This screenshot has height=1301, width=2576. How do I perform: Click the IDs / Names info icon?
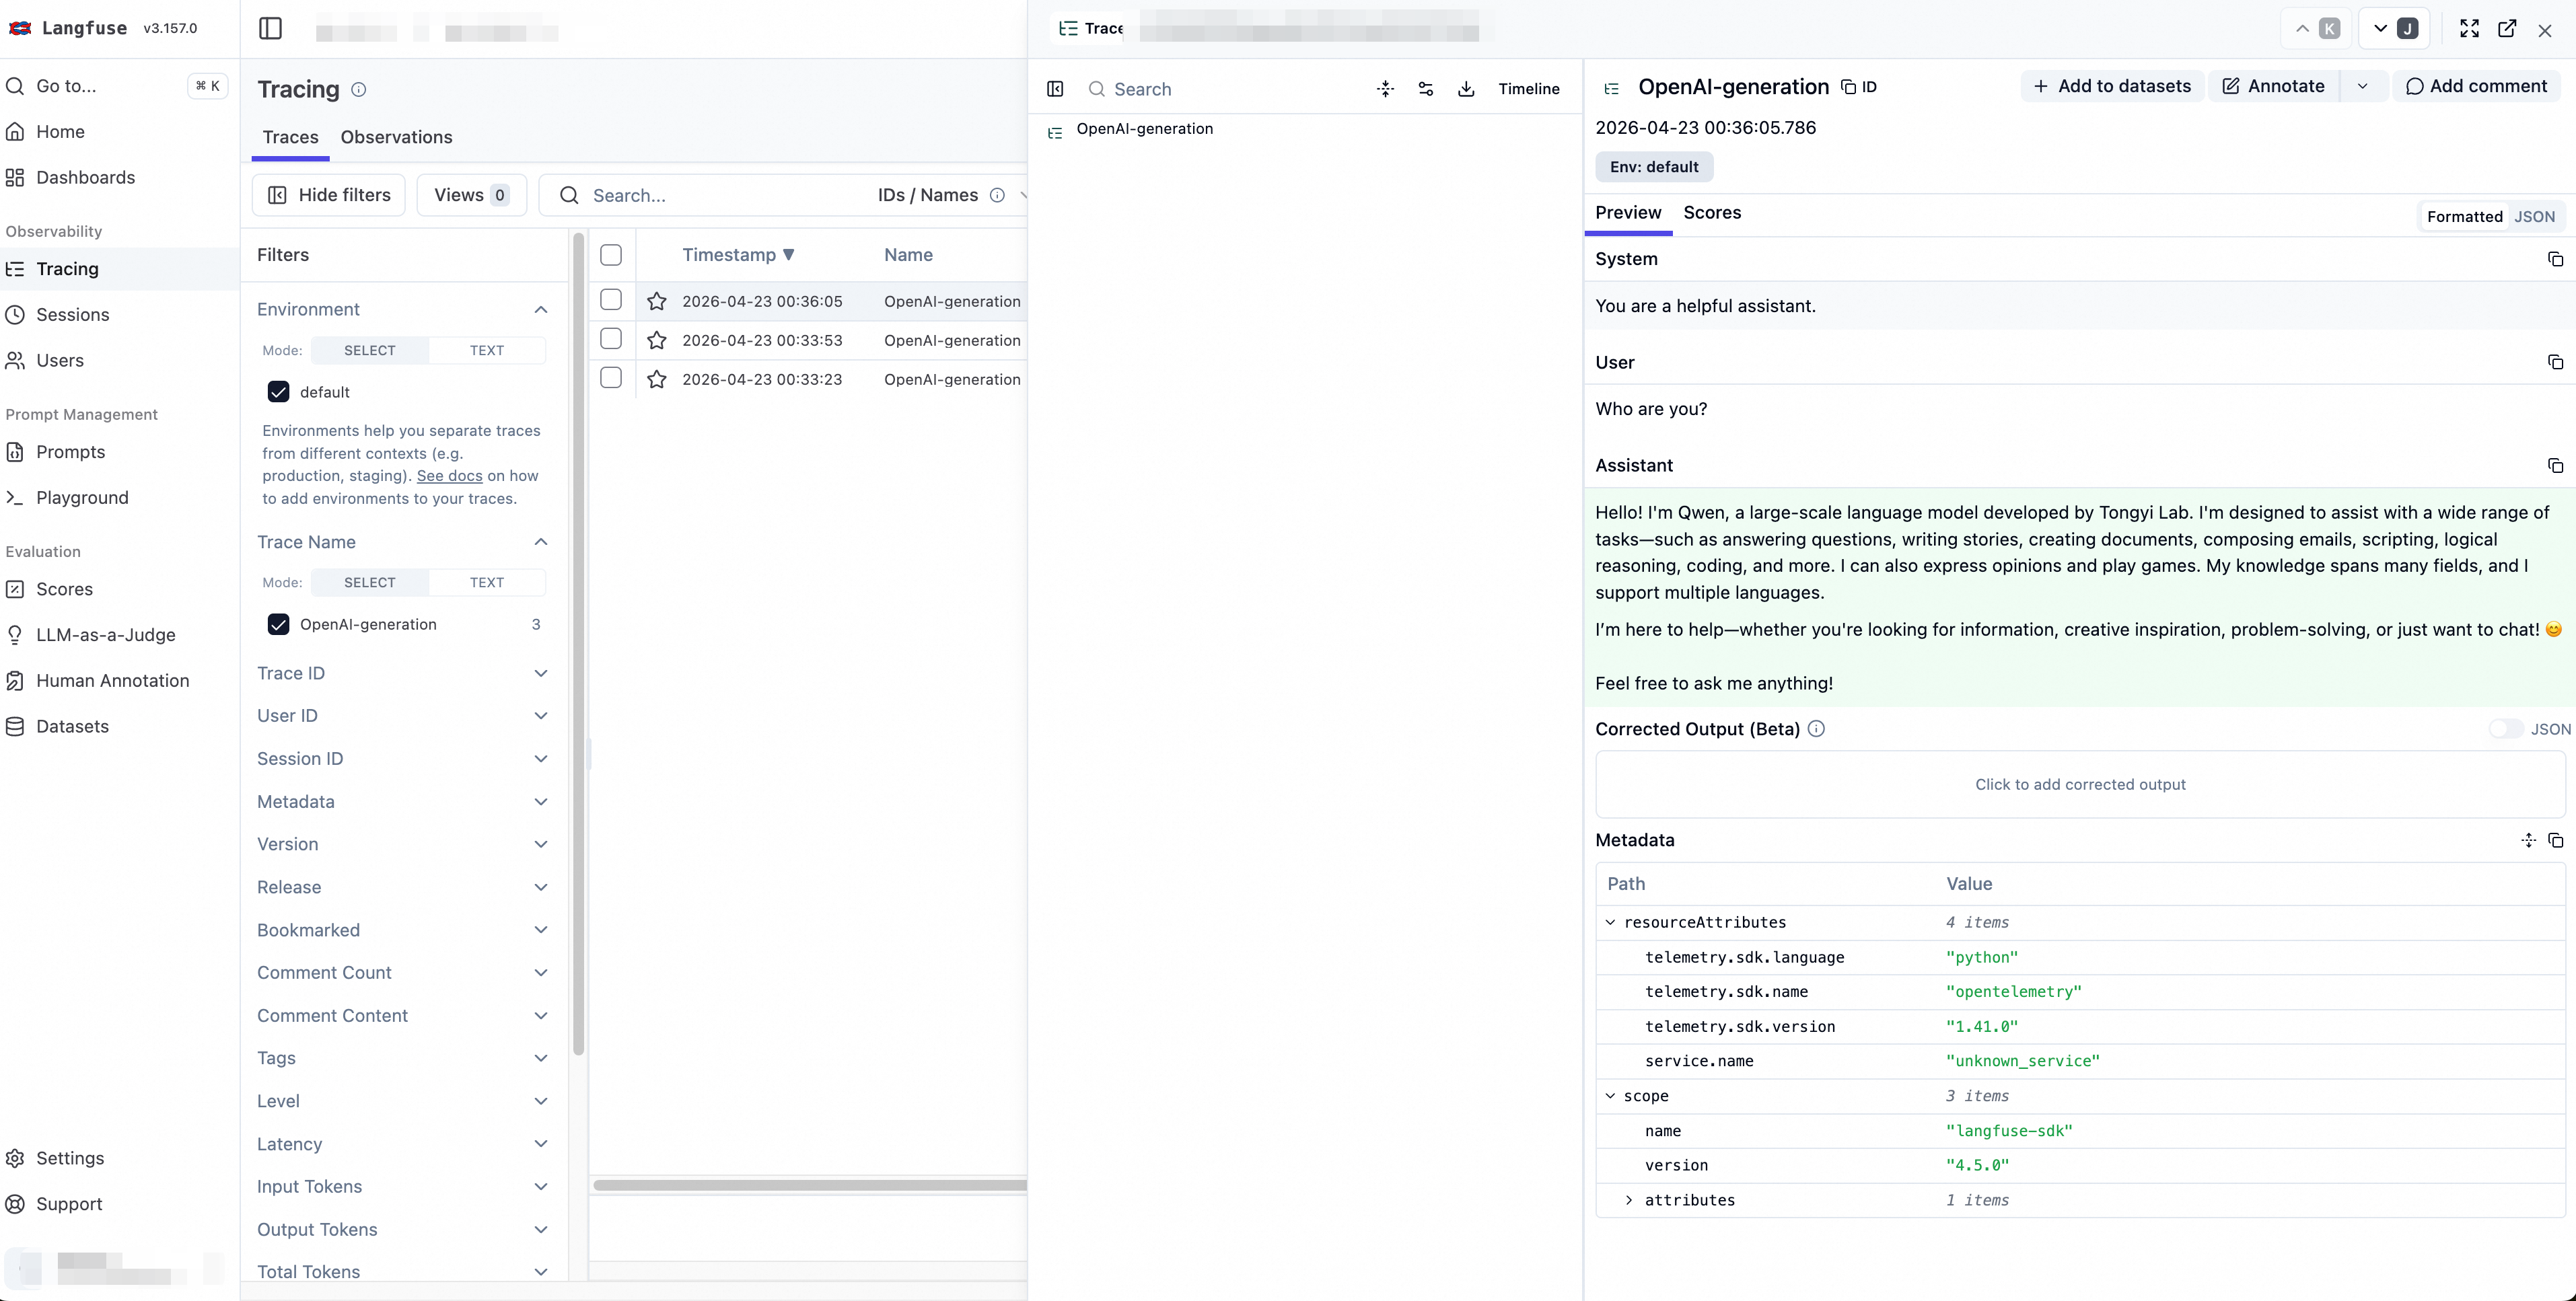coord(997,195)
